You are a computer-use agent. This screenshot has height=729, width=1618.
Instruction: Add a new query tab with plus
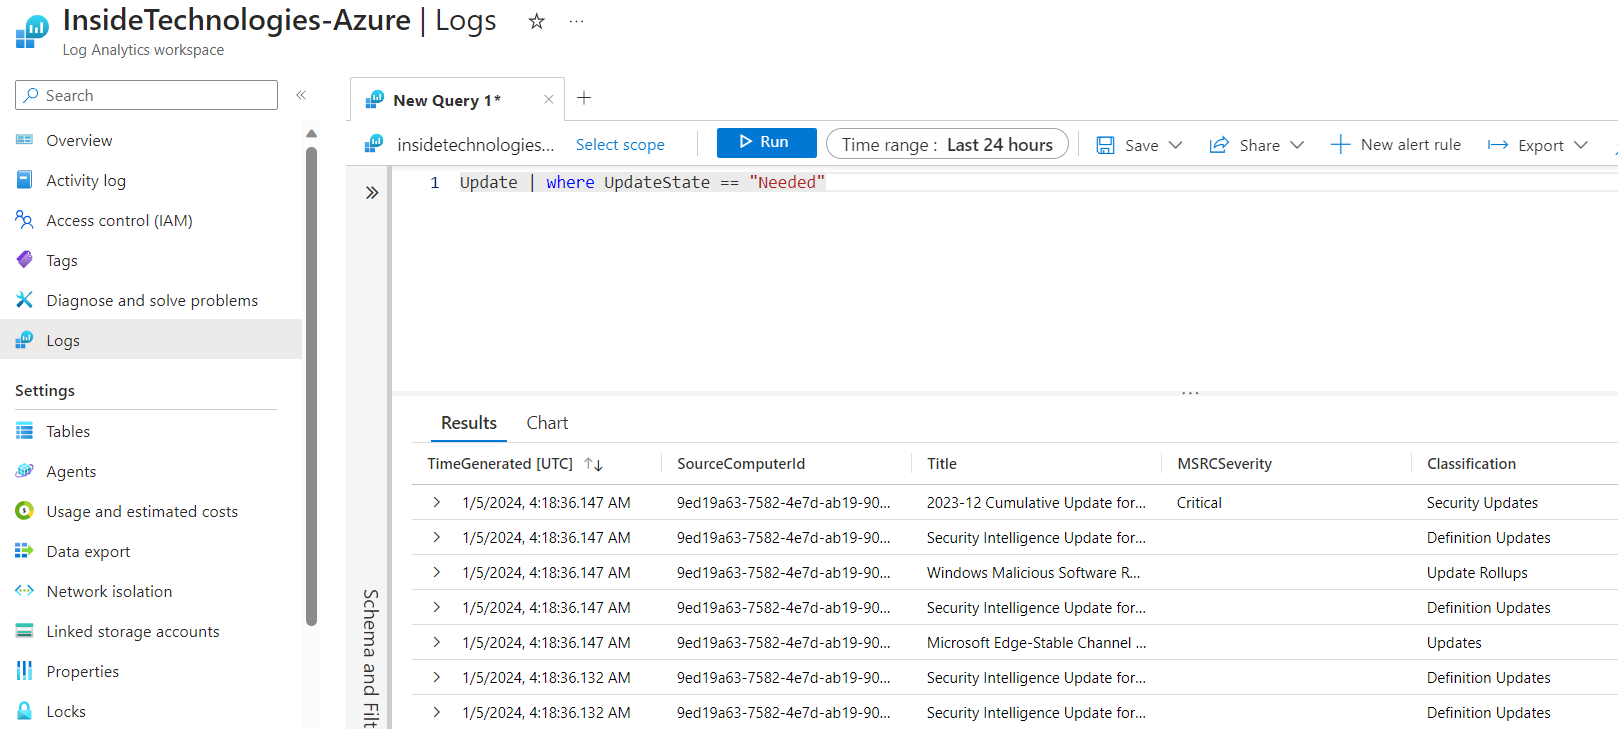coord(584,98)
